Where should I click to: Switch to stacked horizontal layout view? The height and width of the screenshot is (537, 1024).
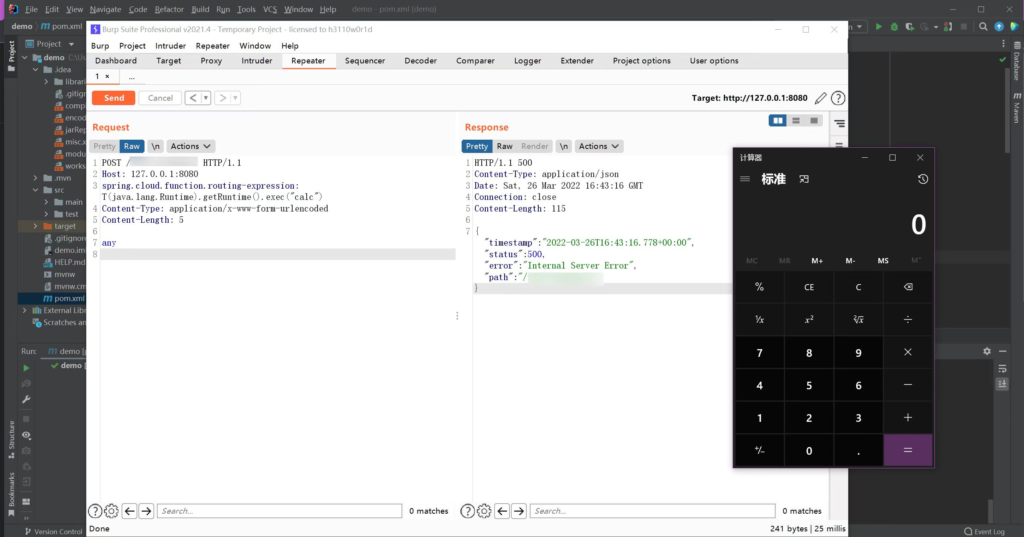pyautogui.click(x=795, y=121)
